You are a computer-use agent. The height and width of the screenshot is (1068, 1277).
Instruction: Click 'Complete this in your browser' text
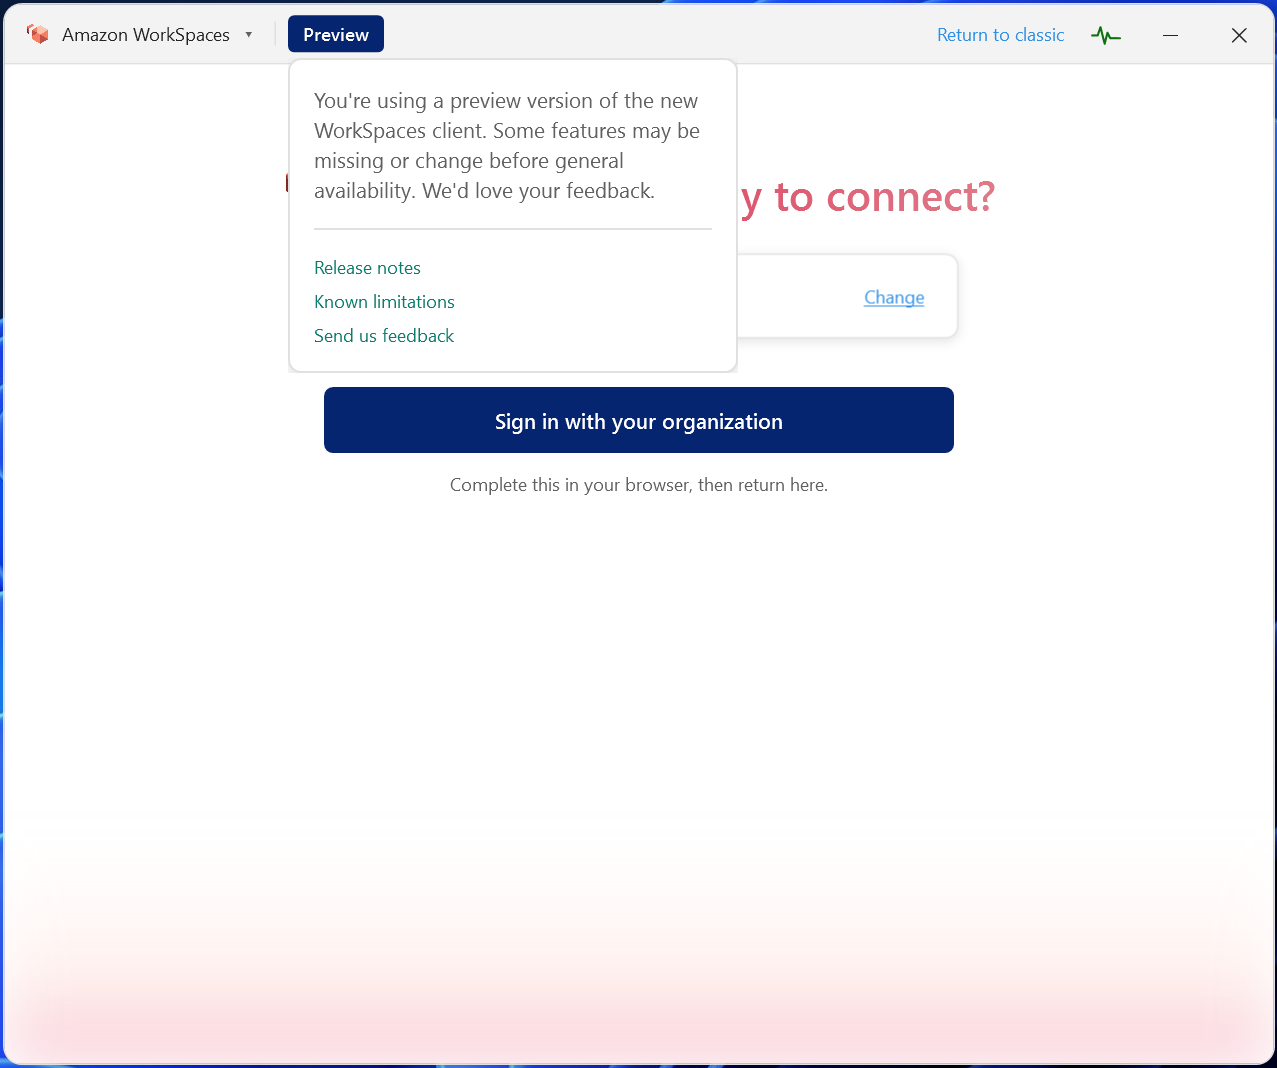tap(639, 485)
